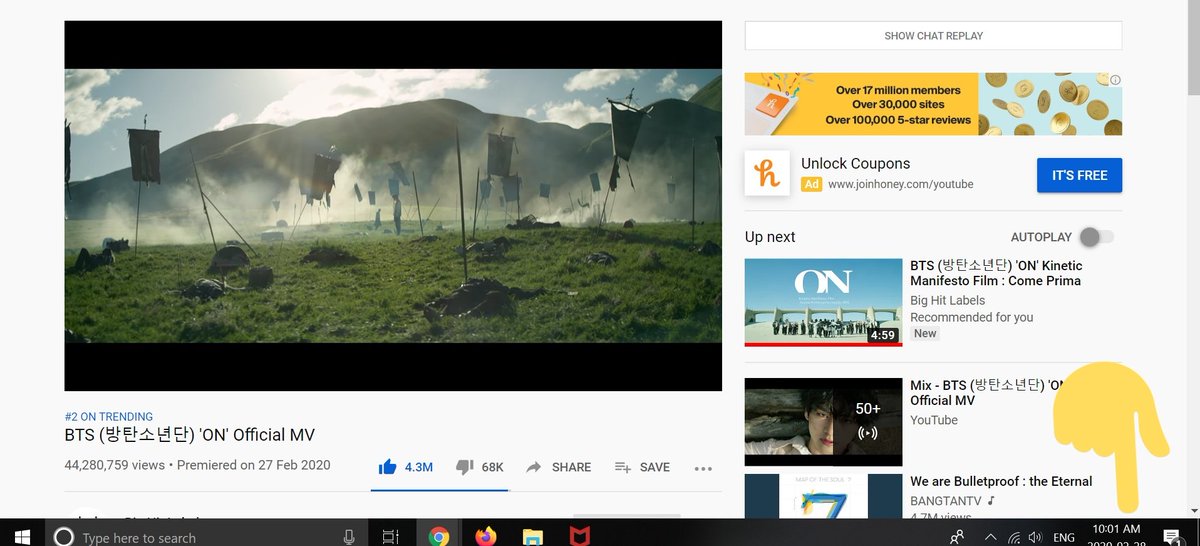This screenshot has height=546, width=1200.
Task: Click the SHOW CHAT REPLAY button
Action: (933, 35)
